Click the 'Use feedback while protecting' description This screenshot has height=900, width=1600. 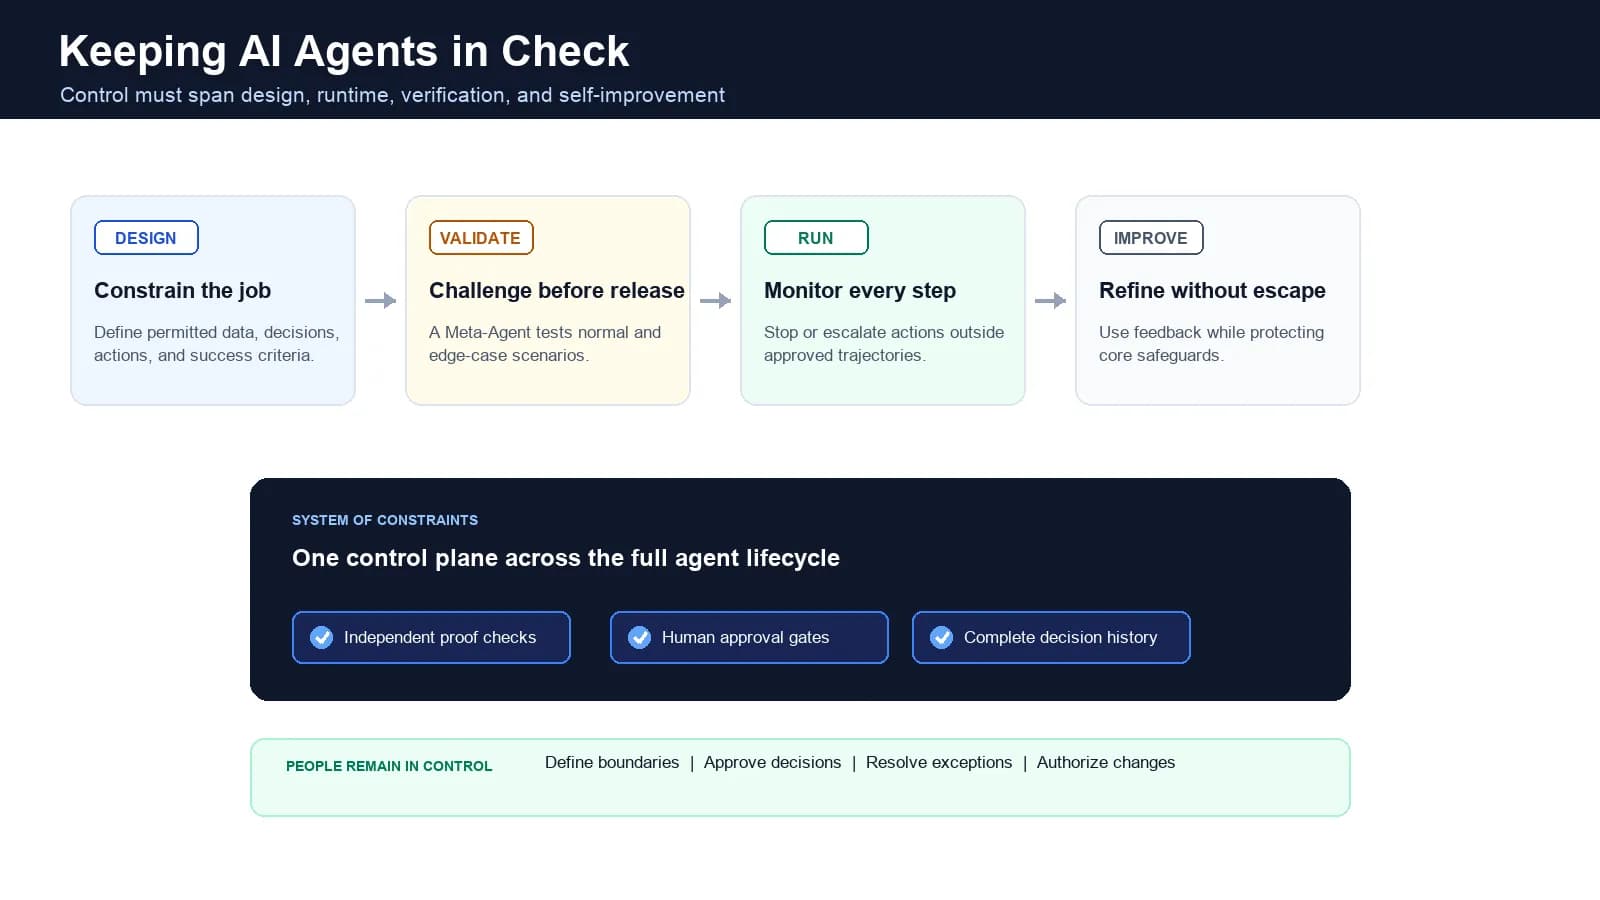pyautogui.click(x=1211, y=343)
